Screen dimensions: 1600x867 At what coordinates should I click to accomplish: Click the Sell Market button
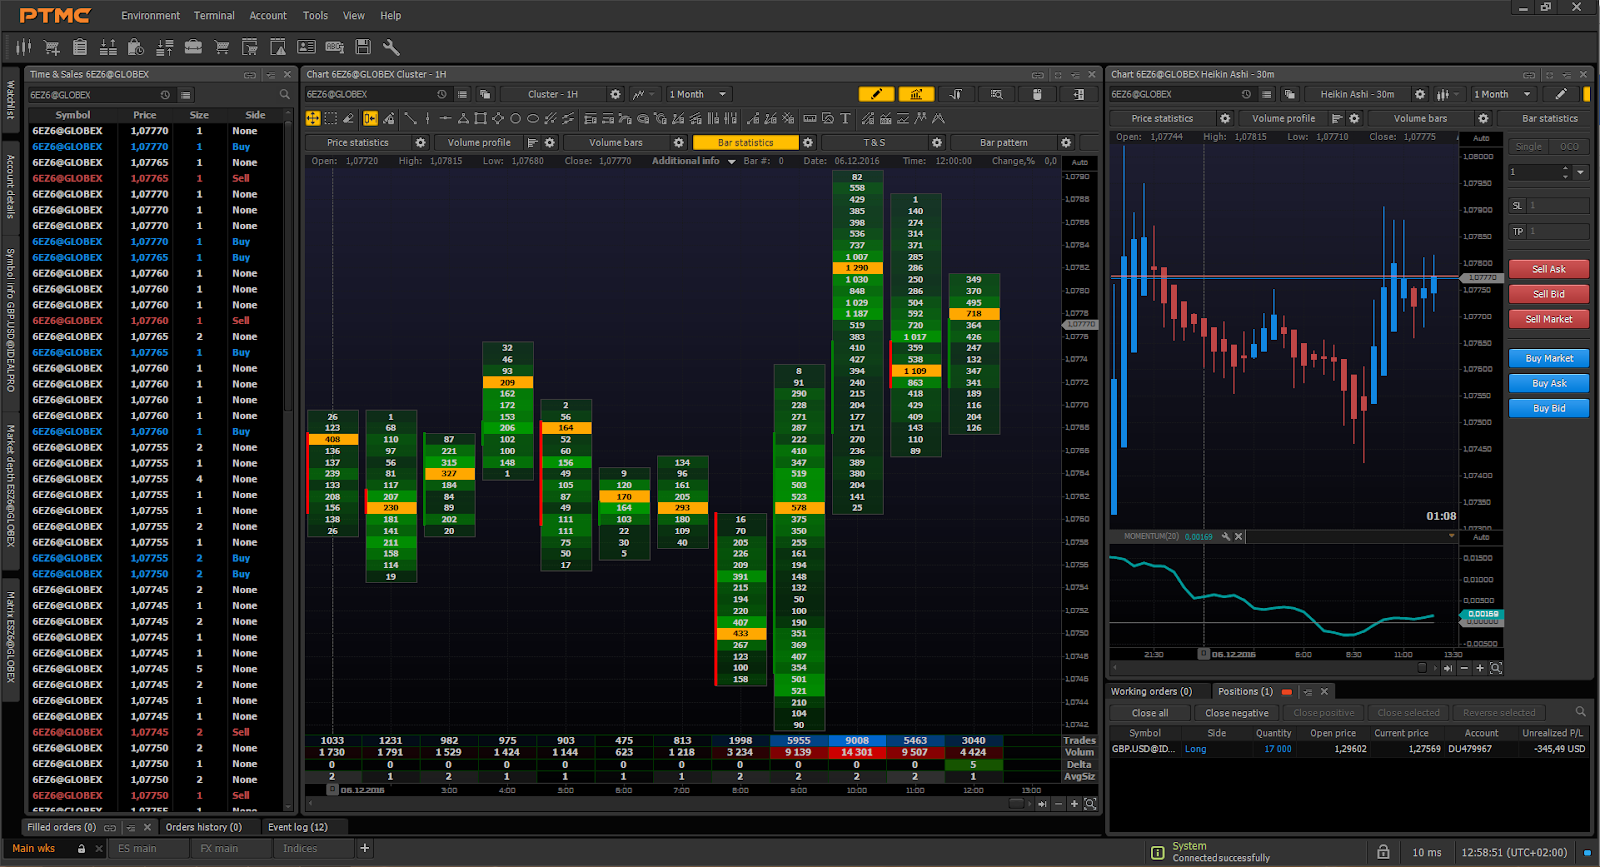(1549, 319)
